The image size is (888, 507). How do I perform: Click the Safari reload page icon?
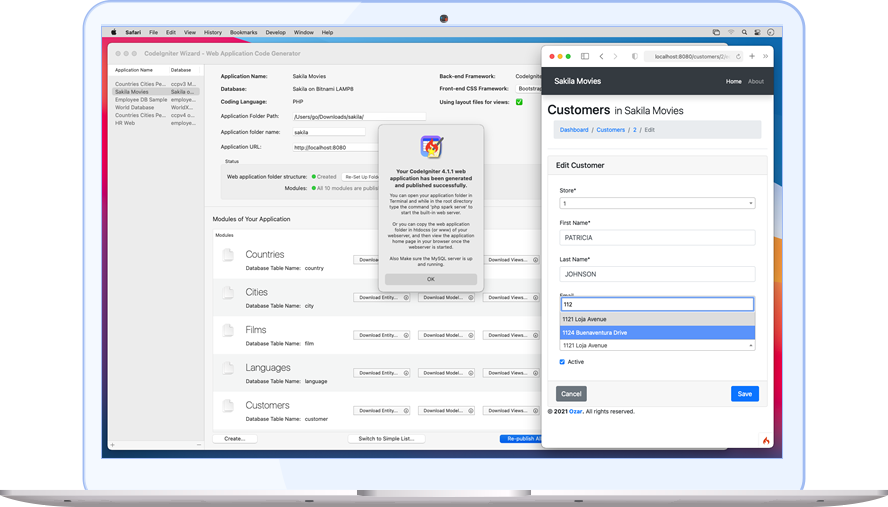738,56
